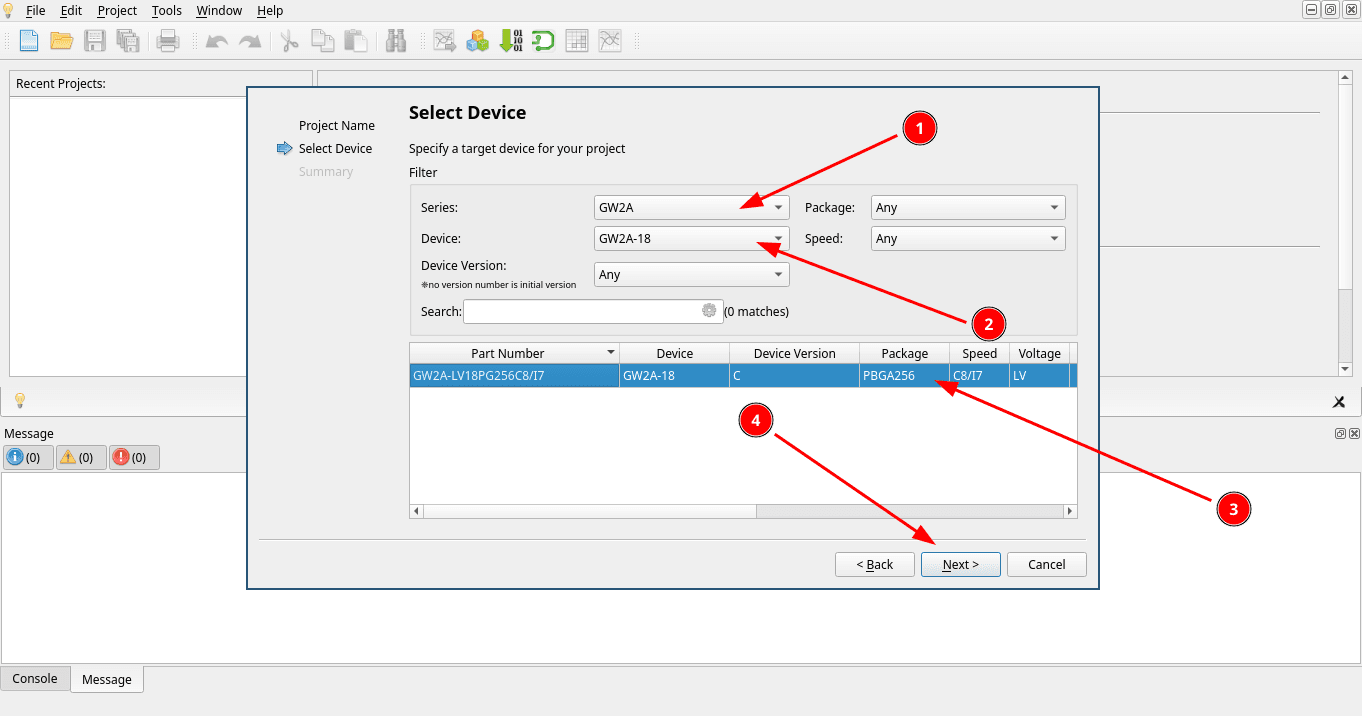Create a new file via toolbar icon
This screenshot has width=1362, height=716.
point(28,41)
